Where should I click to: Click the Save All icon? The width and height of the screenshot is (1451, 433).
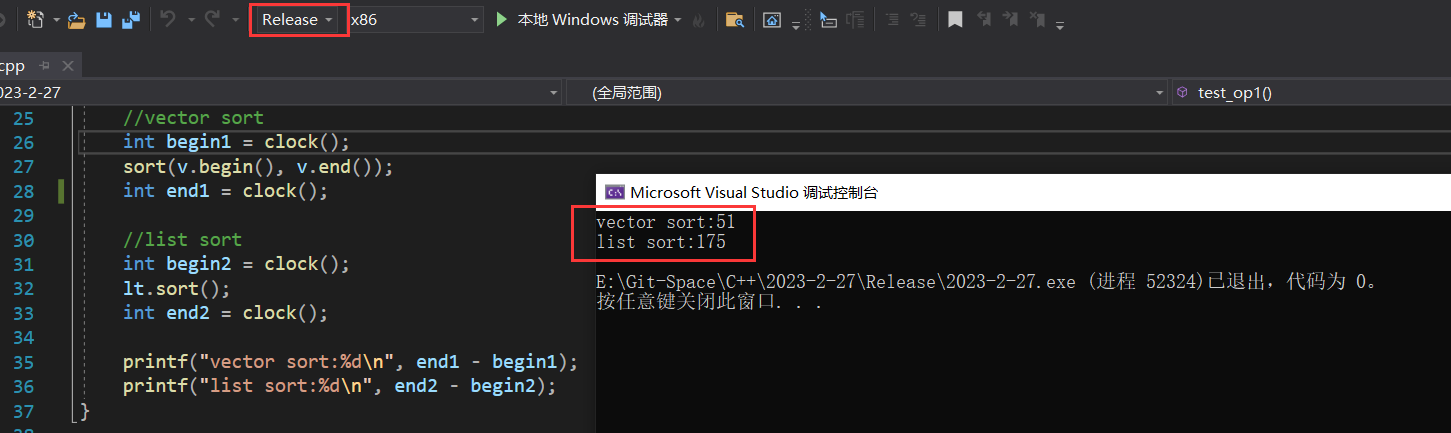click(131, 20)
